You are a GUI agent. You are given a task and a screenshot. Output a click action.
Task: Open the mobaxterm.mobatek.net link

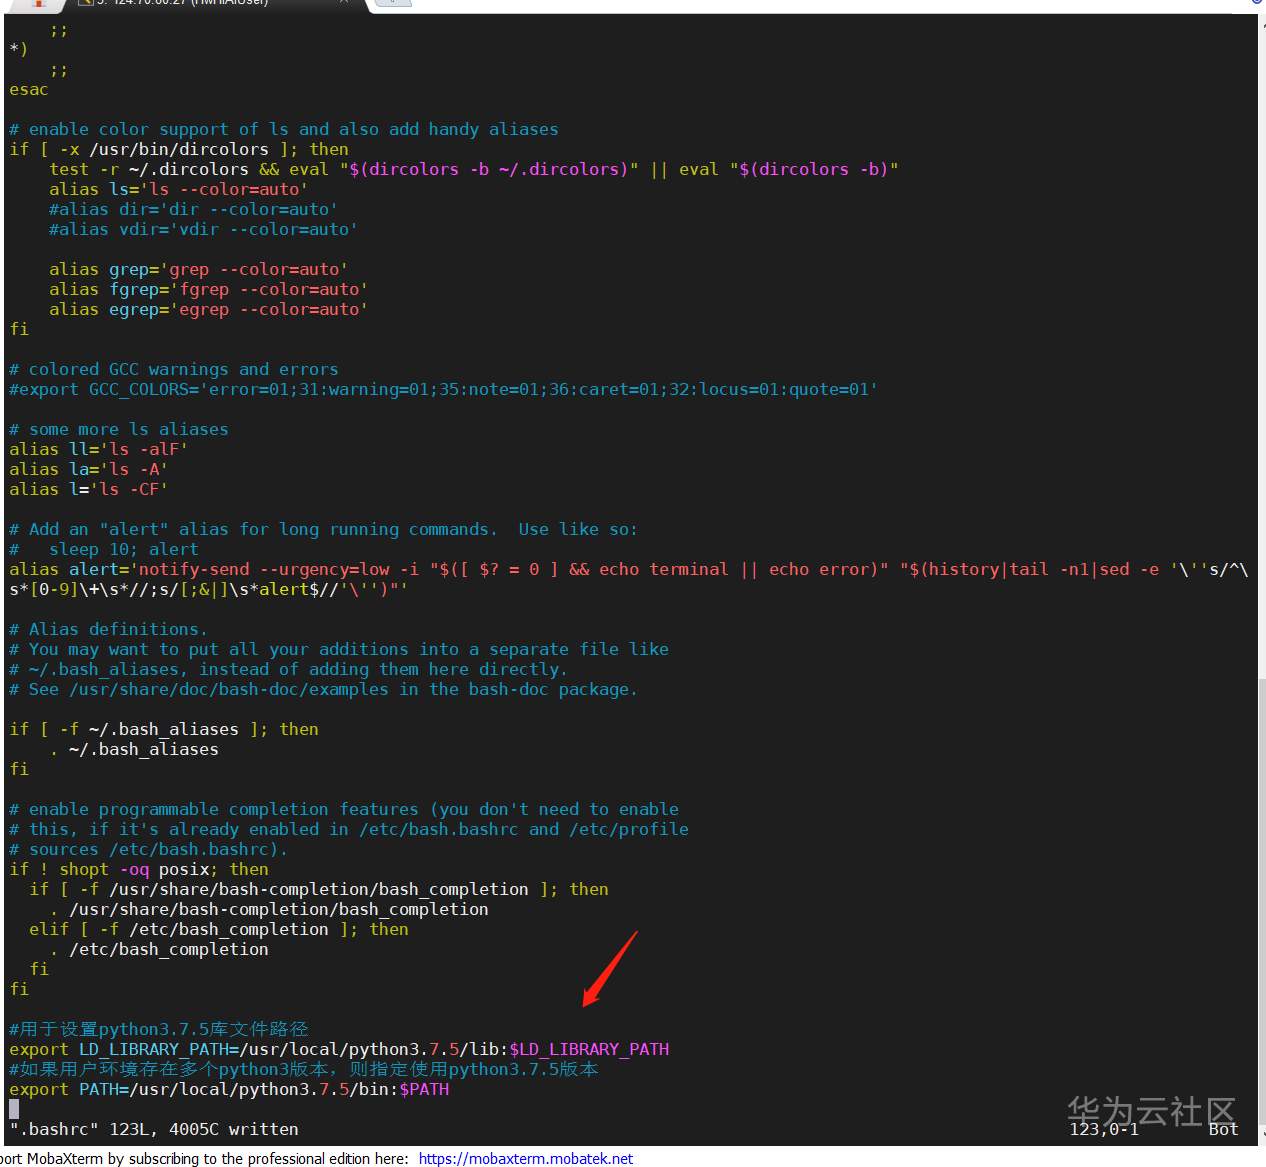tap(525, 1158)
